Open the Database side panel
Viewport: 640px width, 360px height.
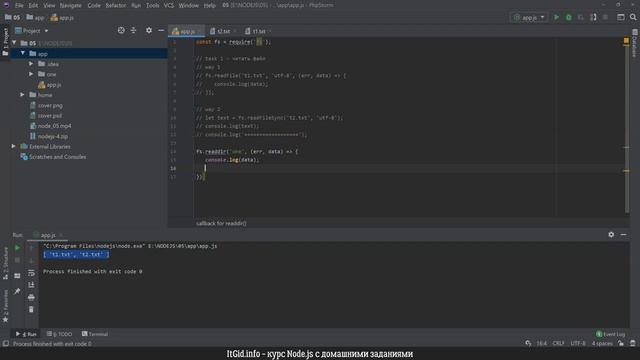pyautogui.click(x=635, y=43)
